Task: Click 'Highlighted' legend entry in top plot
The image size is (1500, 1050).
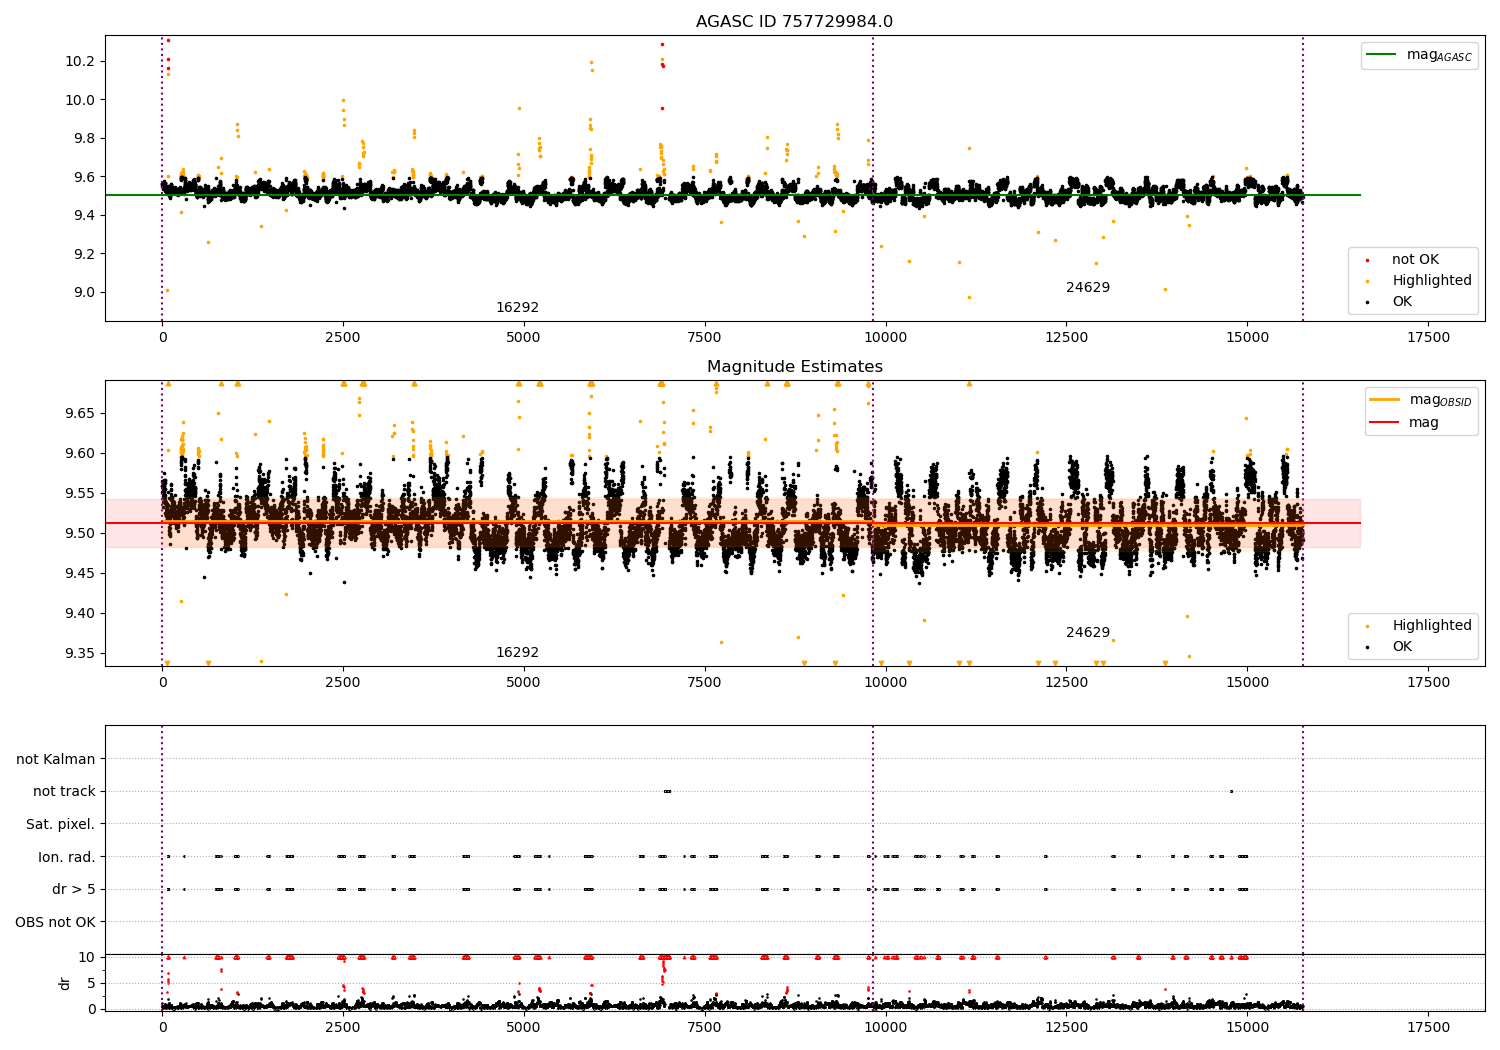Action: tap(1431, 281)
